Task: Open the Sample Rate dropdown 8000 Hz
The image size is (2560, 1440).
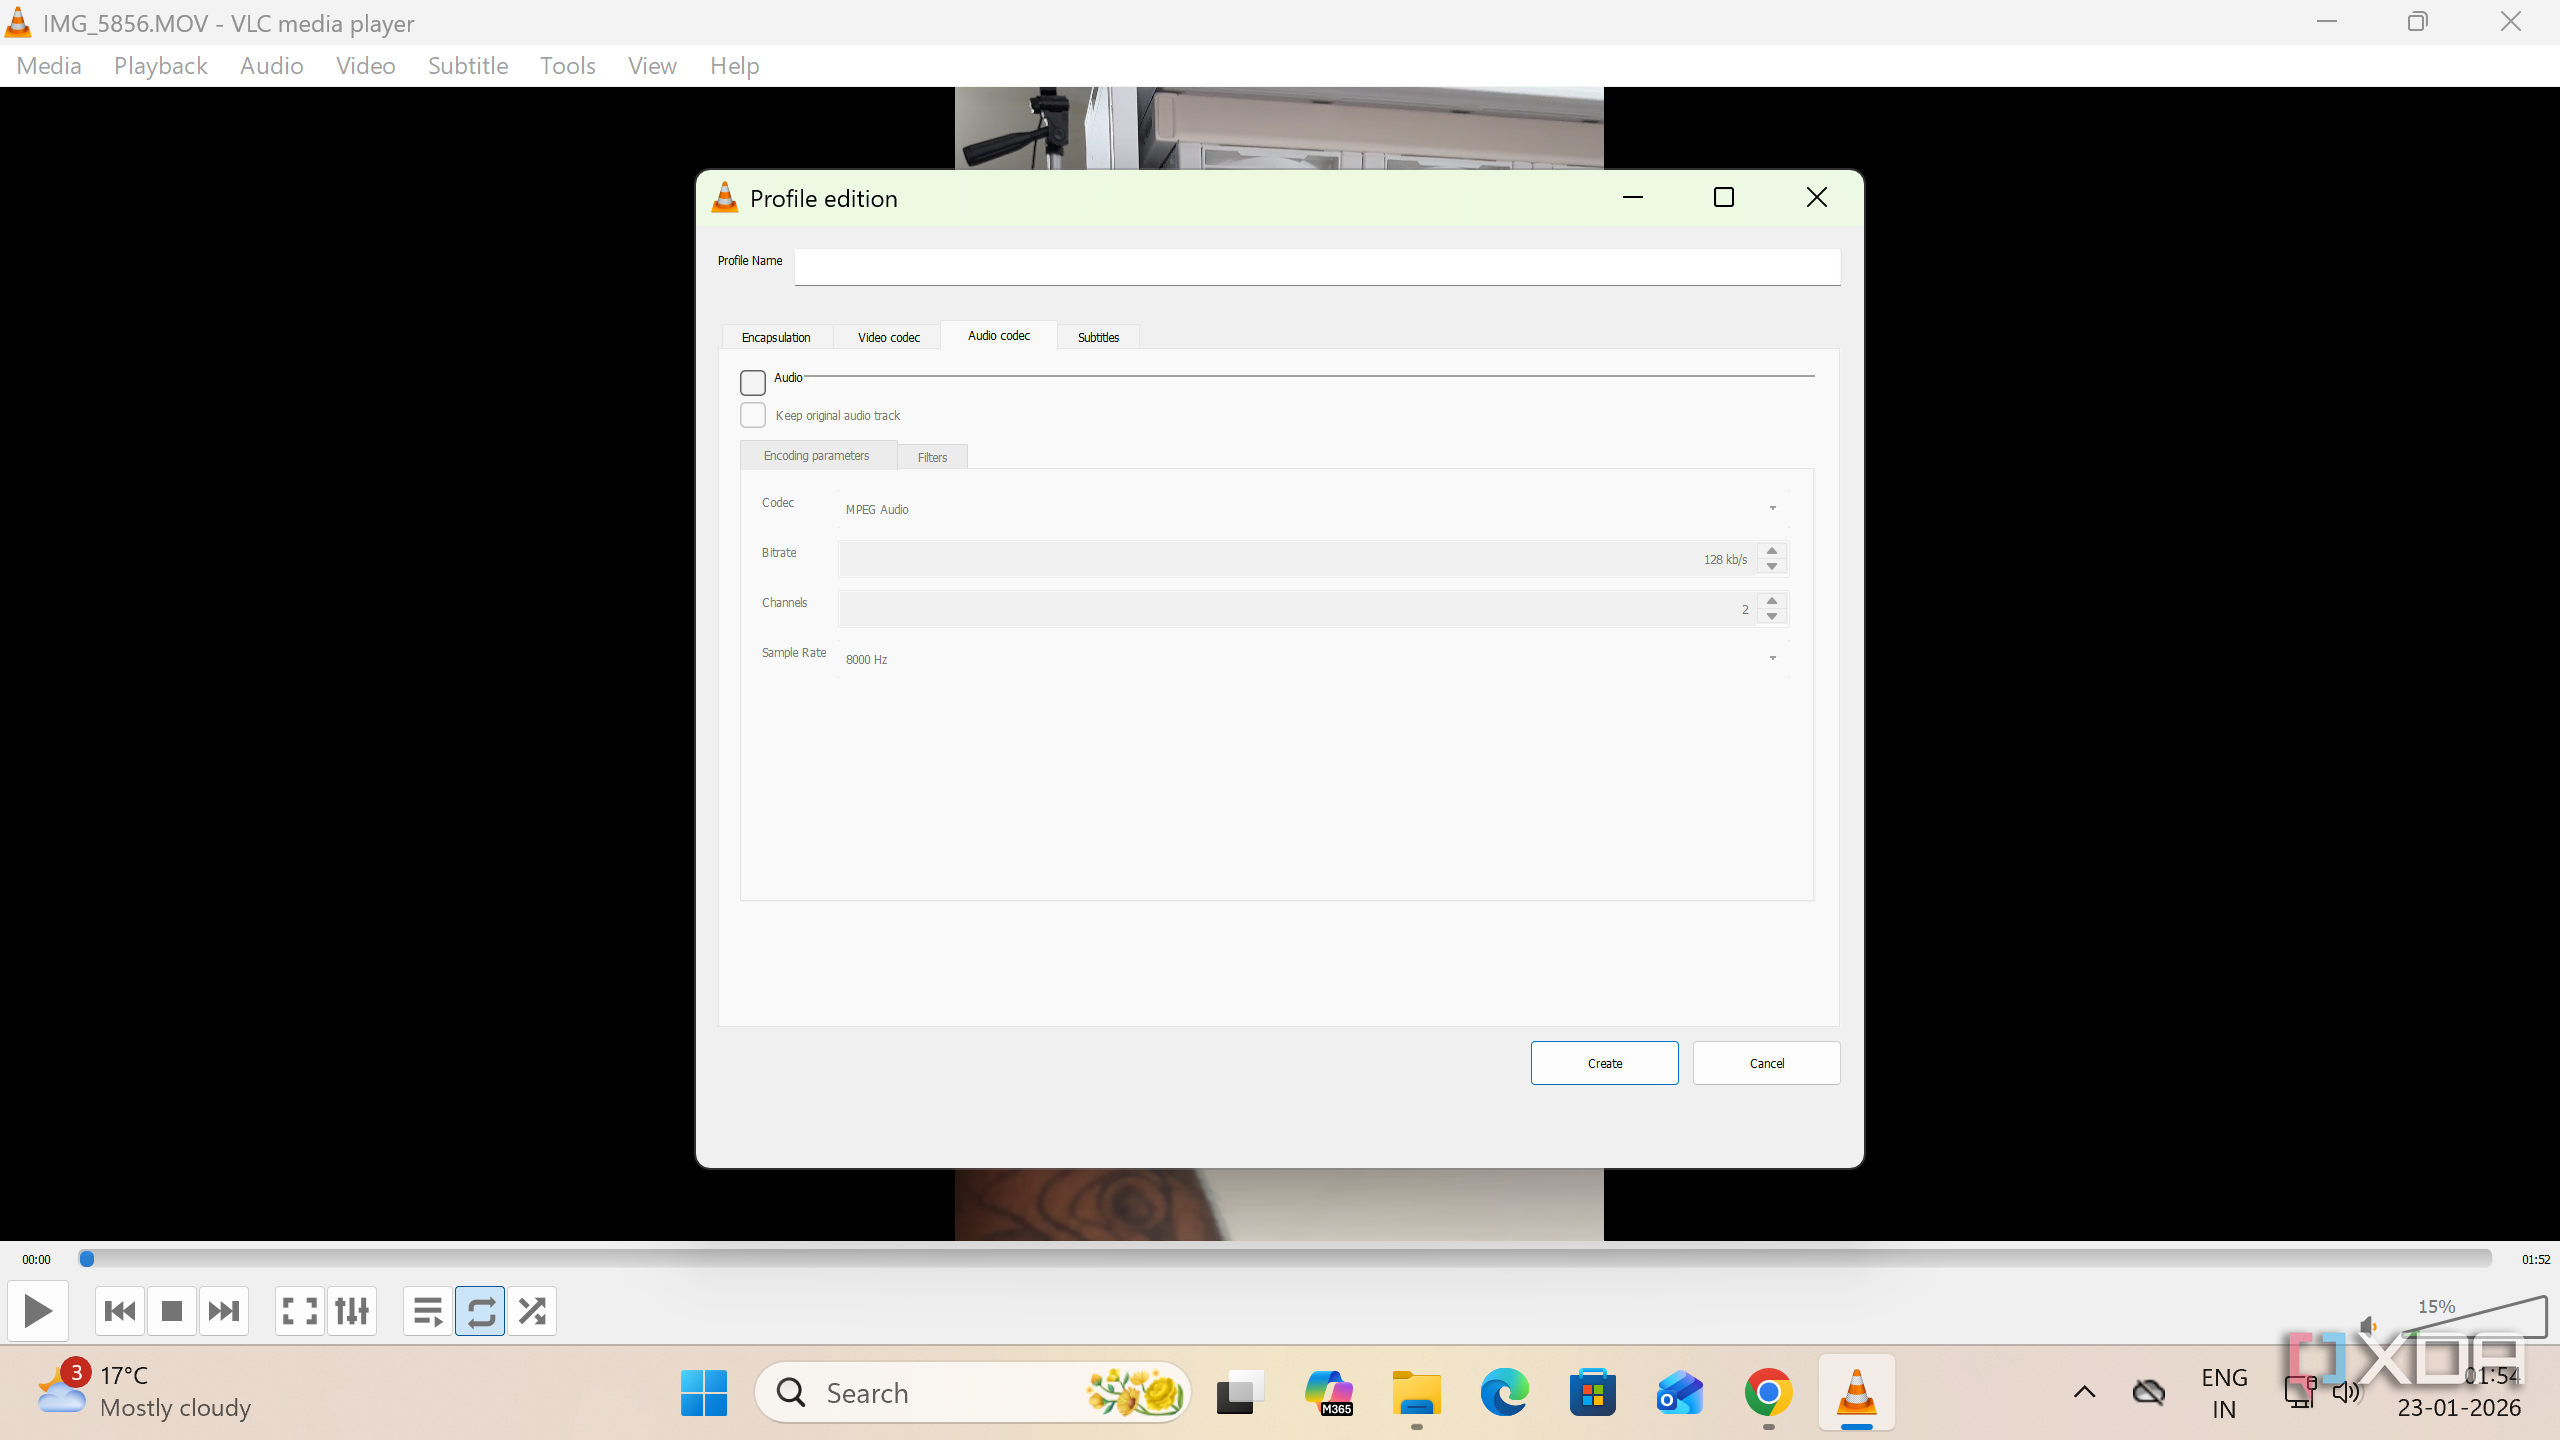Action: tap(1313, 659)
